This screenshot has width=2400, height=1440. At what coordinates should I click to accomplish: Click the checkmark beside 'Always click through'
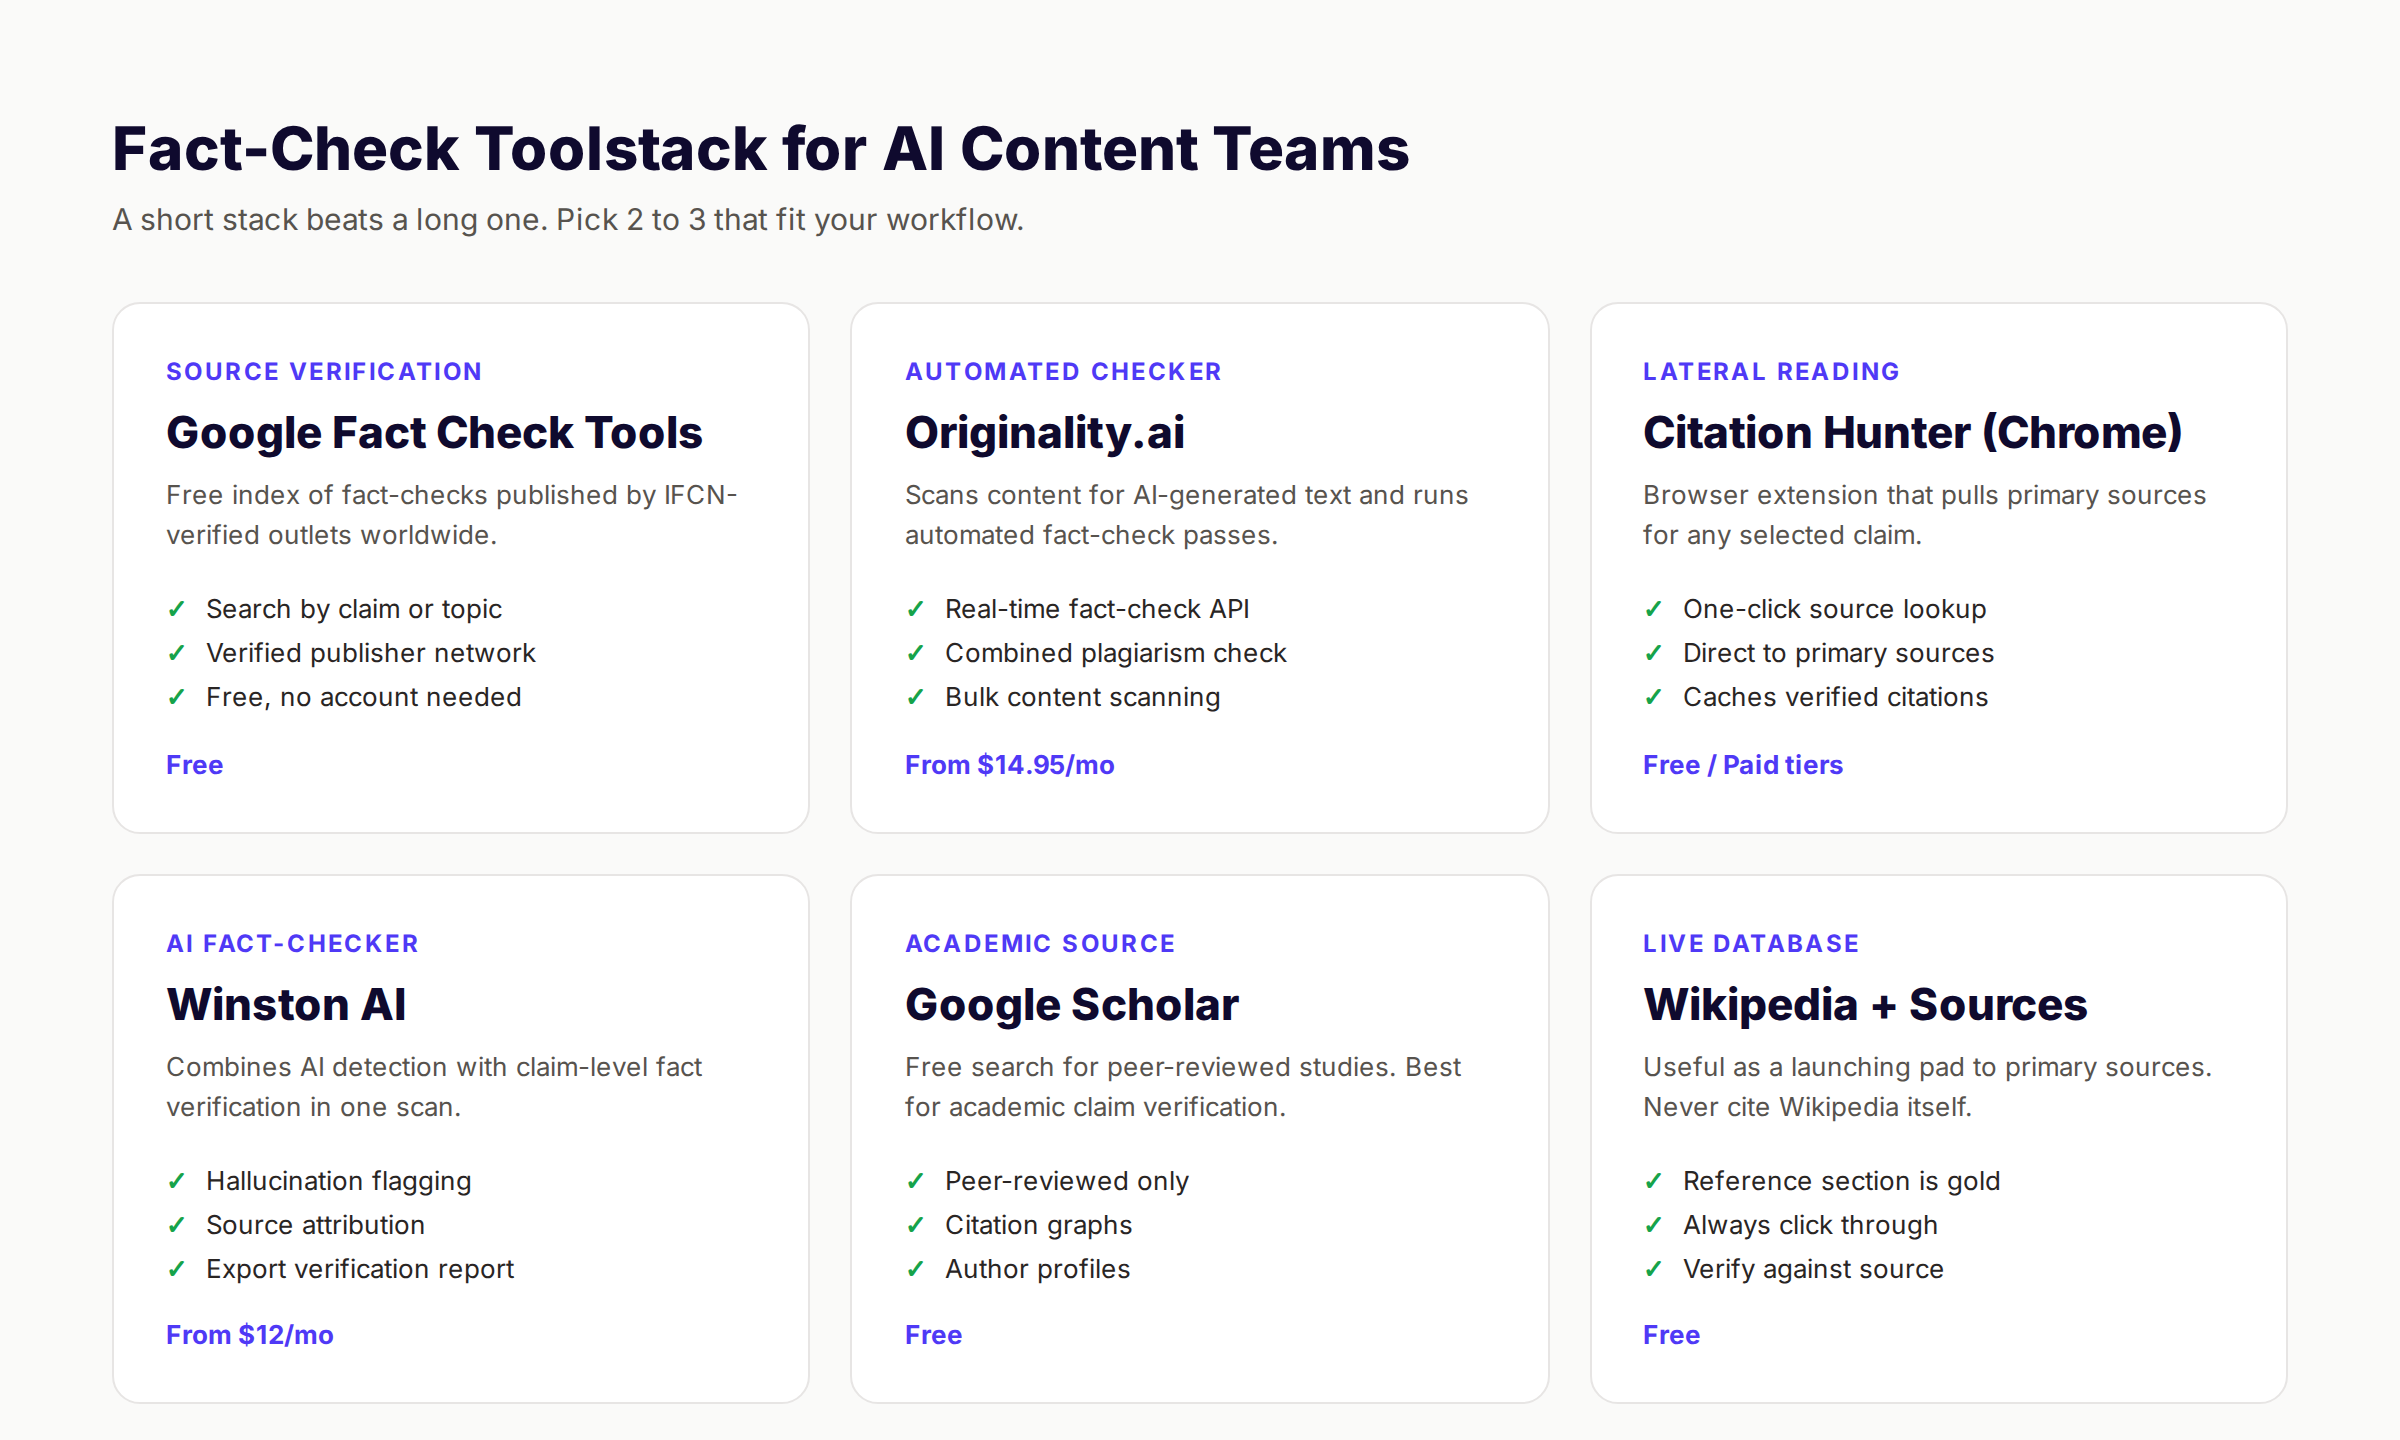tap(1653, 1225)
